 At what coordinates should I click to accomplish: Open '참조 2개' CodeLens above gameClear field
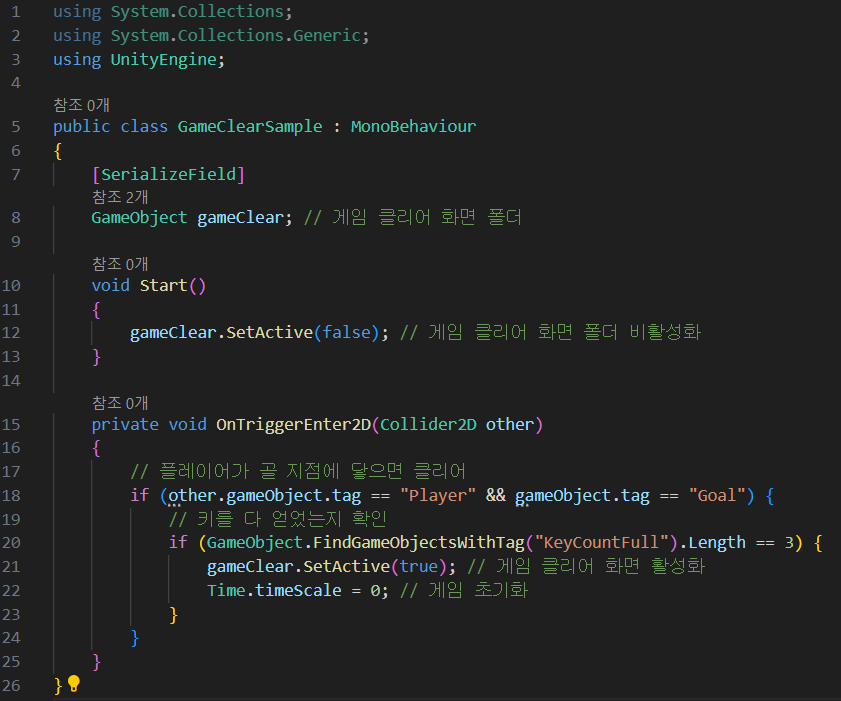coord(120,197)
